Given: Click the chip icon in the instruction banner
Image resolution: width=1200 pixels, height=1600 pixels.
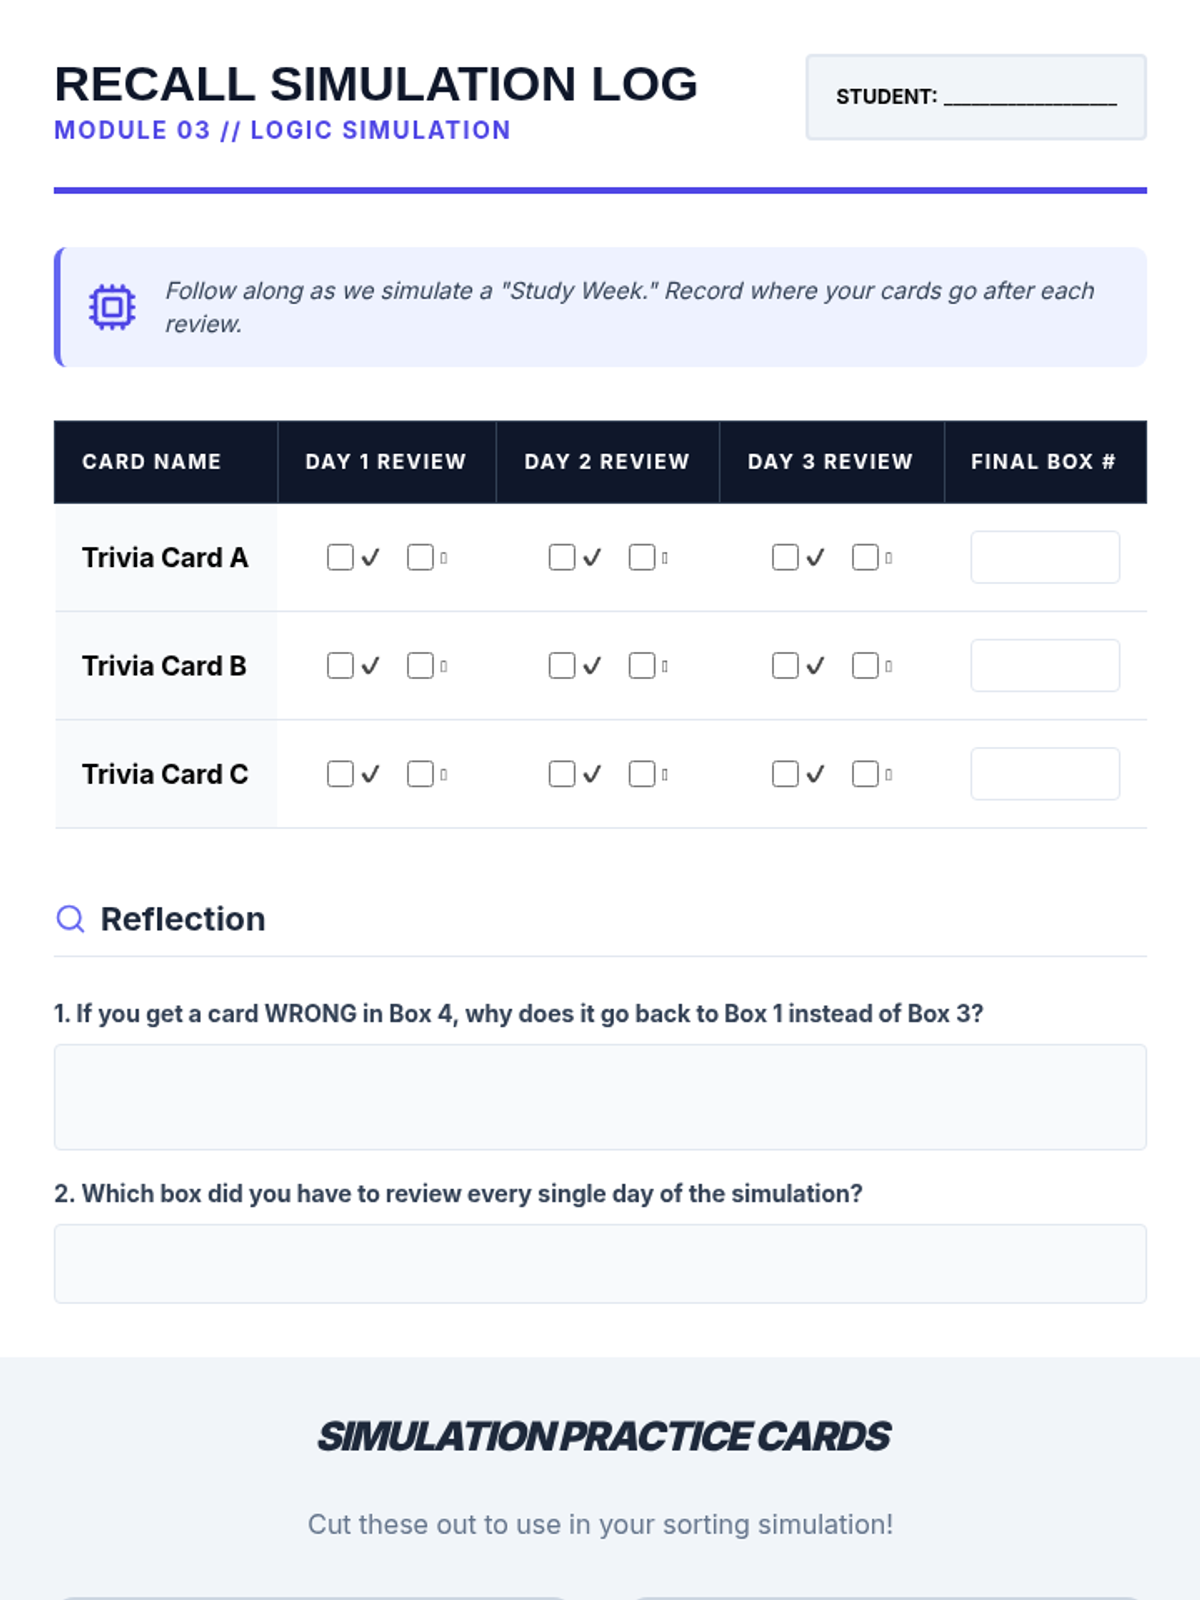Looking at the screenshot, I should coord(112,307).
